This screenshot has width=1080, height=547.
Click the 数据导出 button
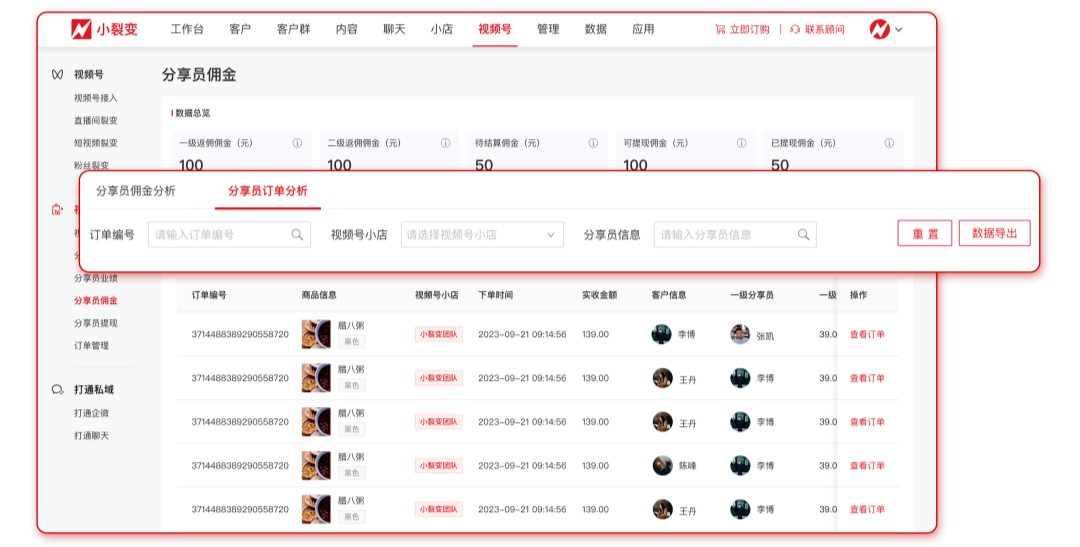coord(994,234)
